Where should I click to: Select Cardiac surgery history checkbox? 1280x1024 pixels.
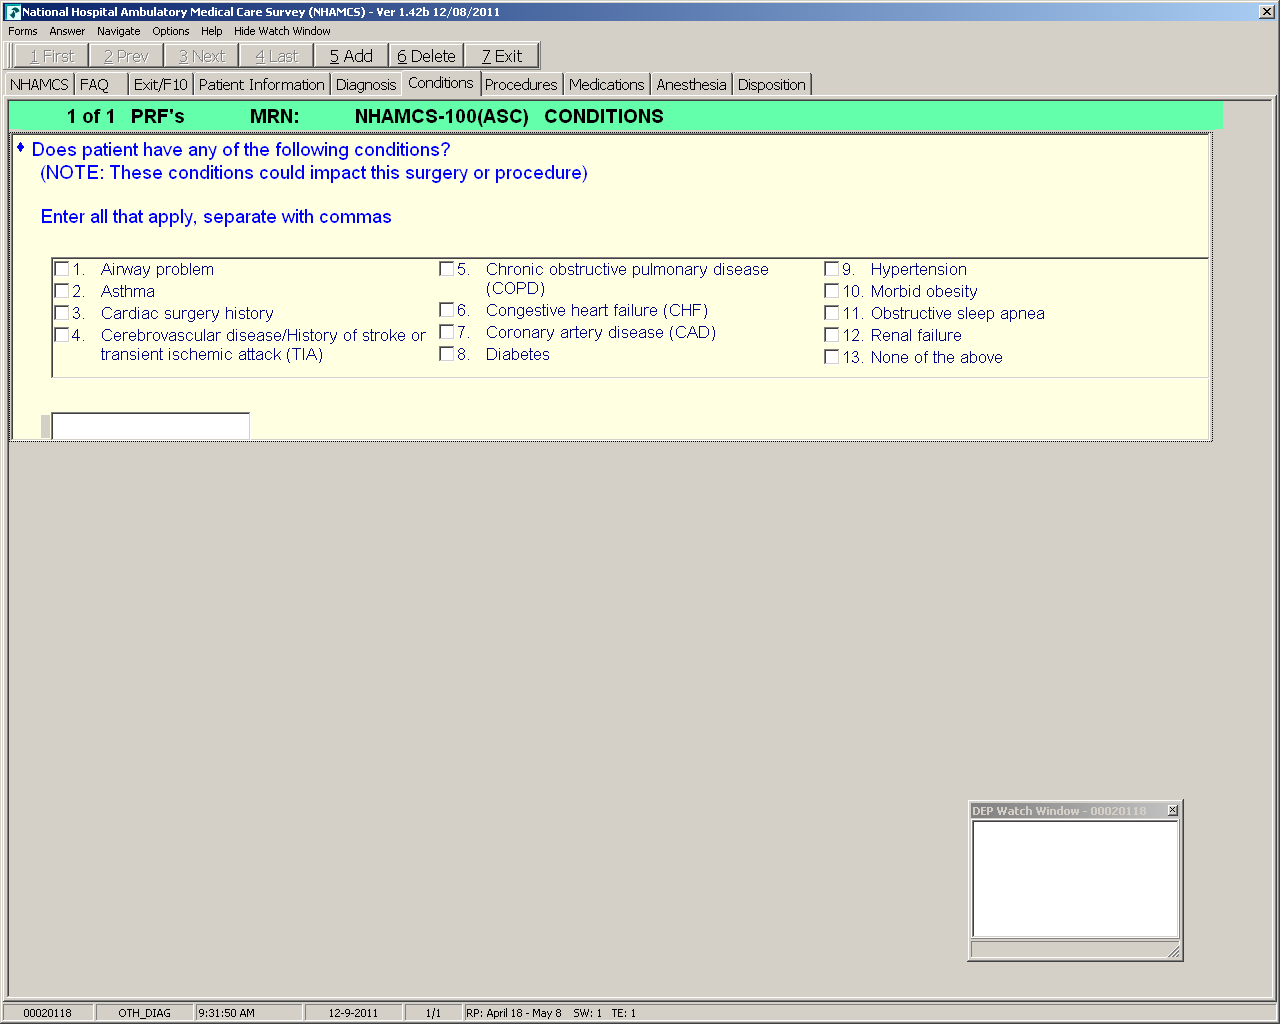tap(62, 313)
